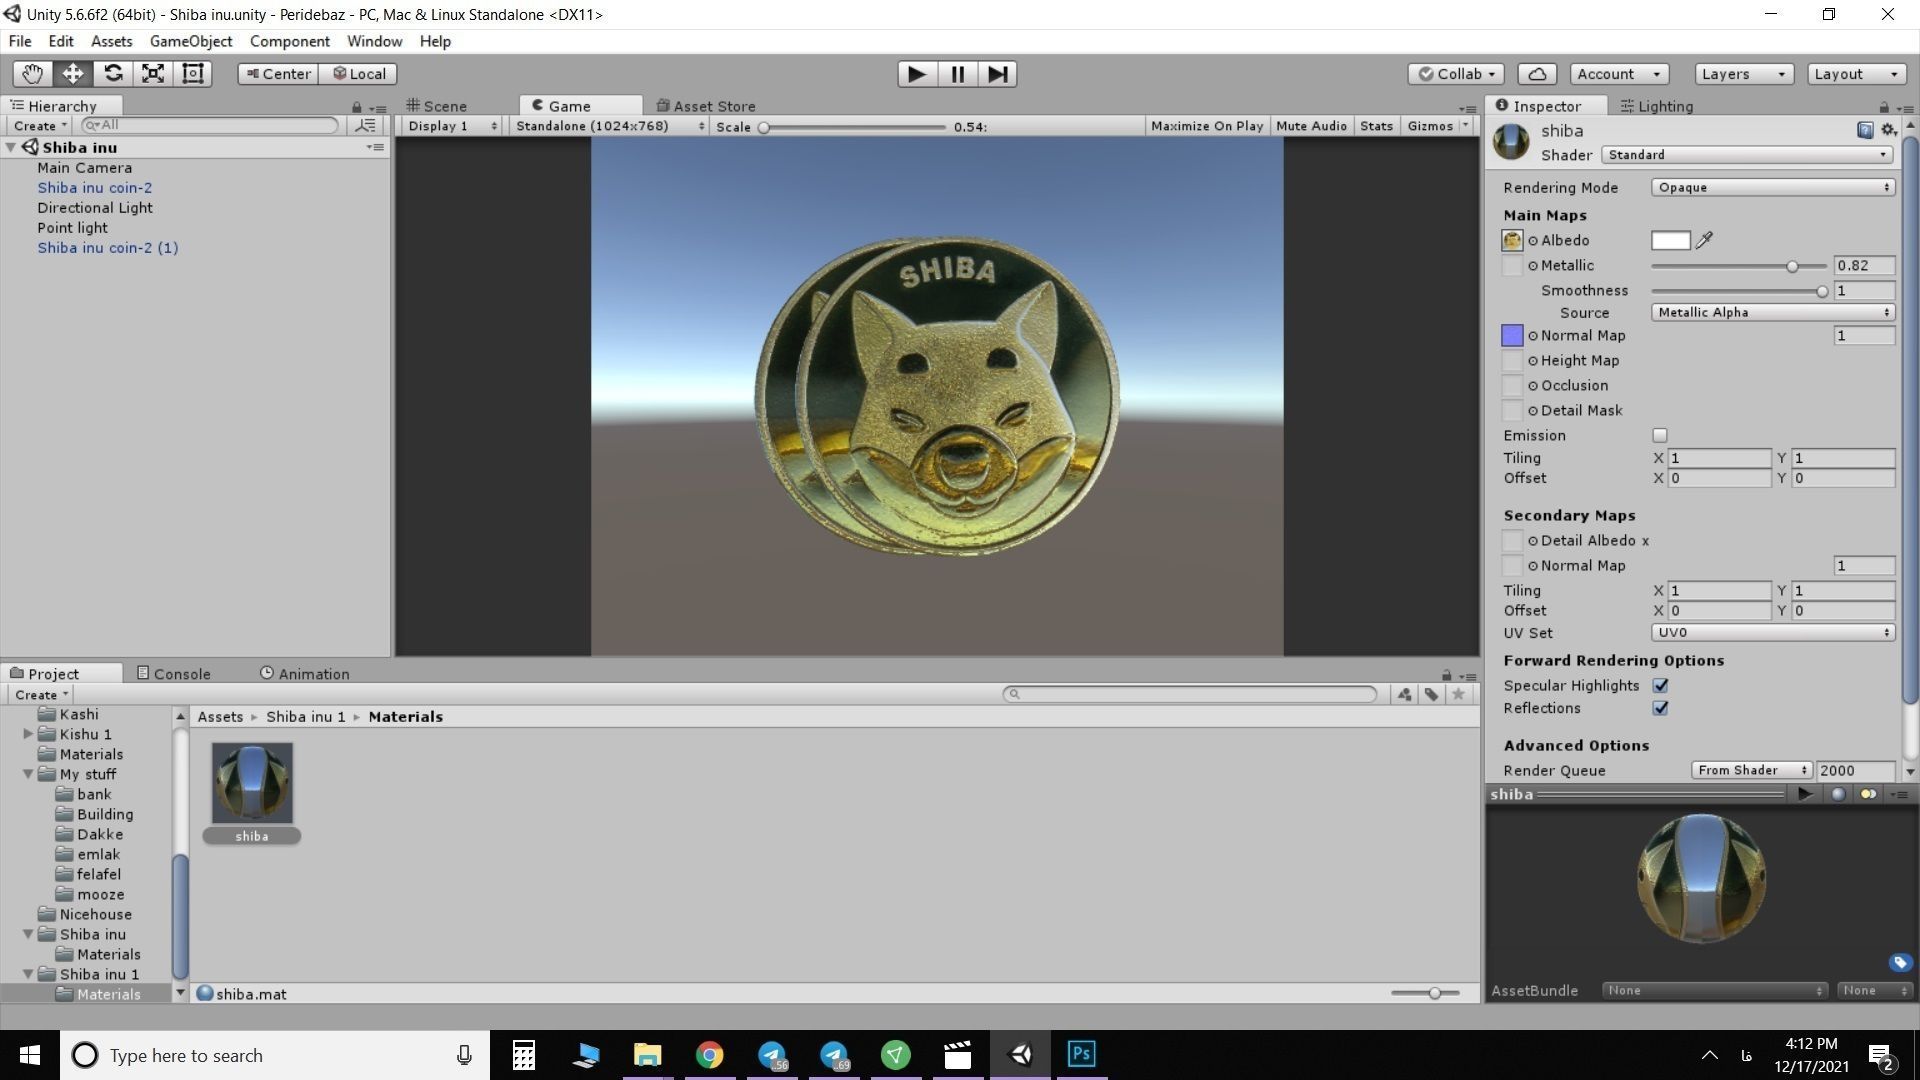Screen dimensions: 1920x1080
Task: Open Hierarchy search filter icon
Action: [x=366, y=125]
